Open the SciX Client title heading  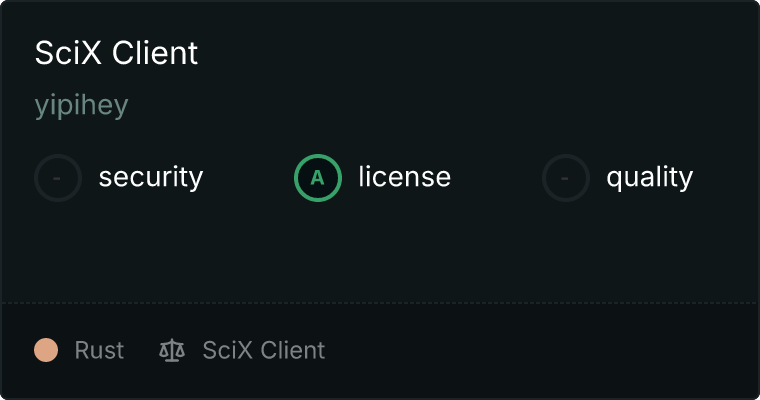click(x=117, y=53)
